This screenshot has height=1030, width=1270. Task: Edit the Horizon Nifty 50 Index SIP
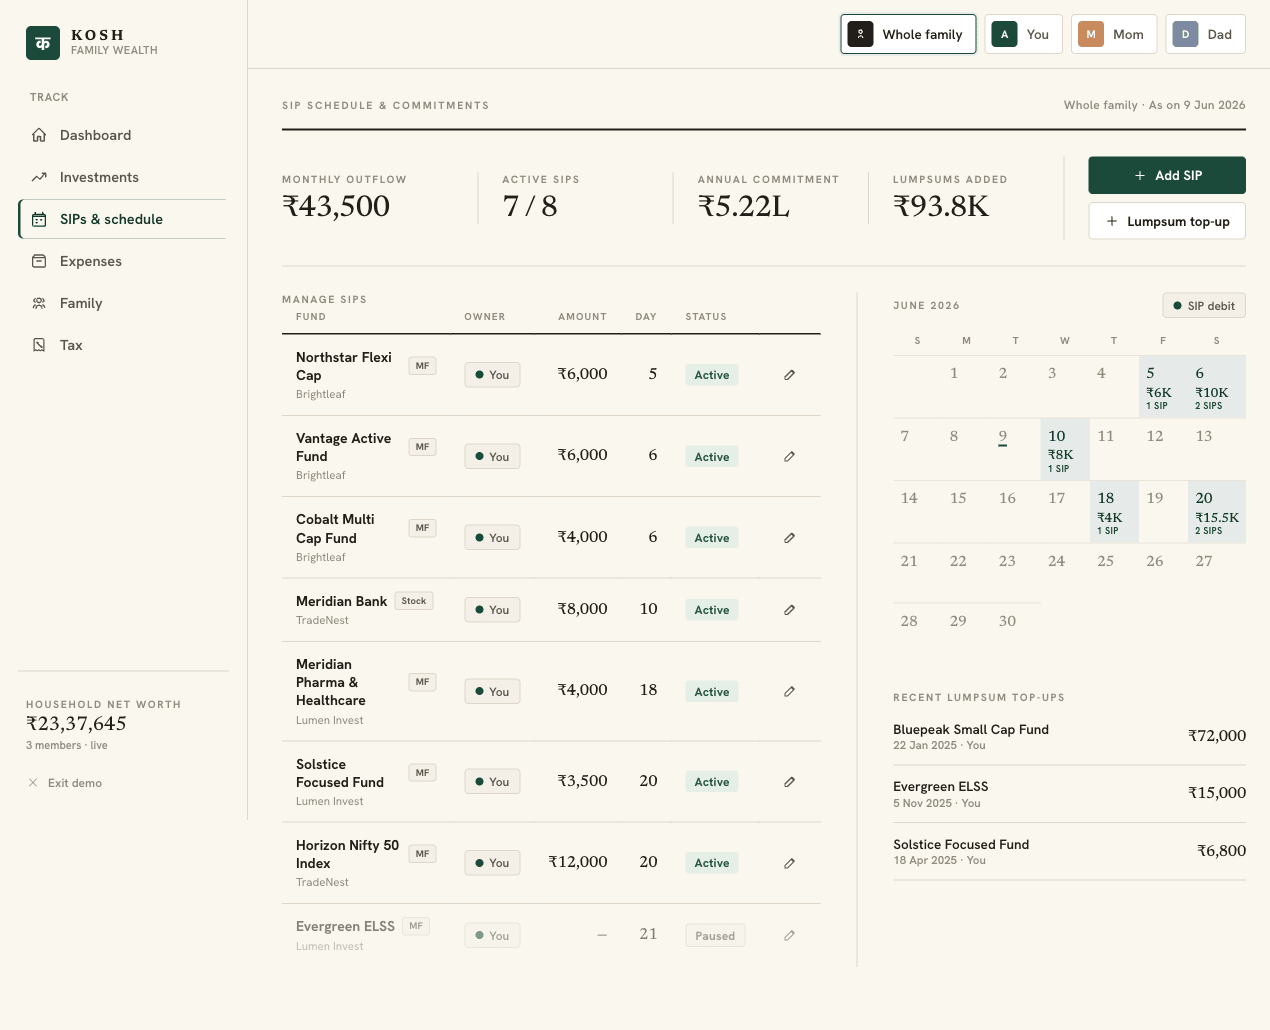pyautogui.click(x=789, y=863)
